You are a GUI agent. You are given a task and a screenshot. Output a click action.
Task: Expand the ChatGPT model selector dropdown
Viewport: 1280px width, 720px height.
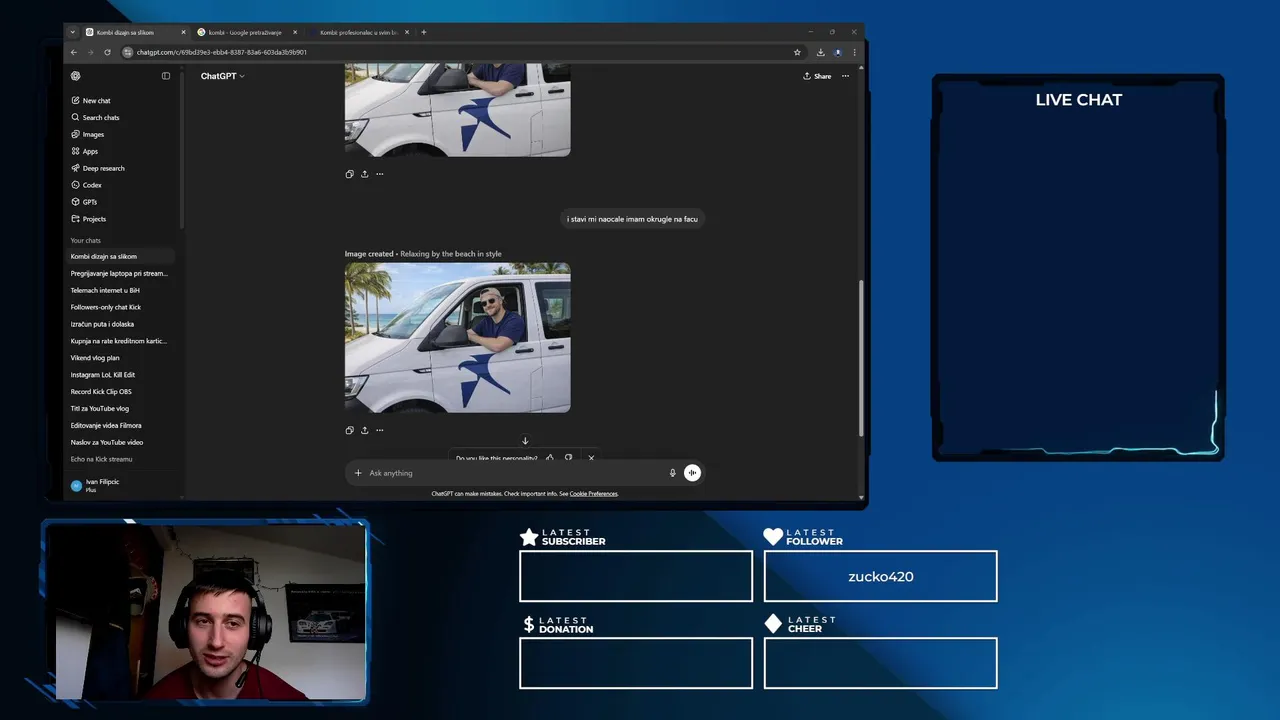pyautogui.click(x=222, y=76)
